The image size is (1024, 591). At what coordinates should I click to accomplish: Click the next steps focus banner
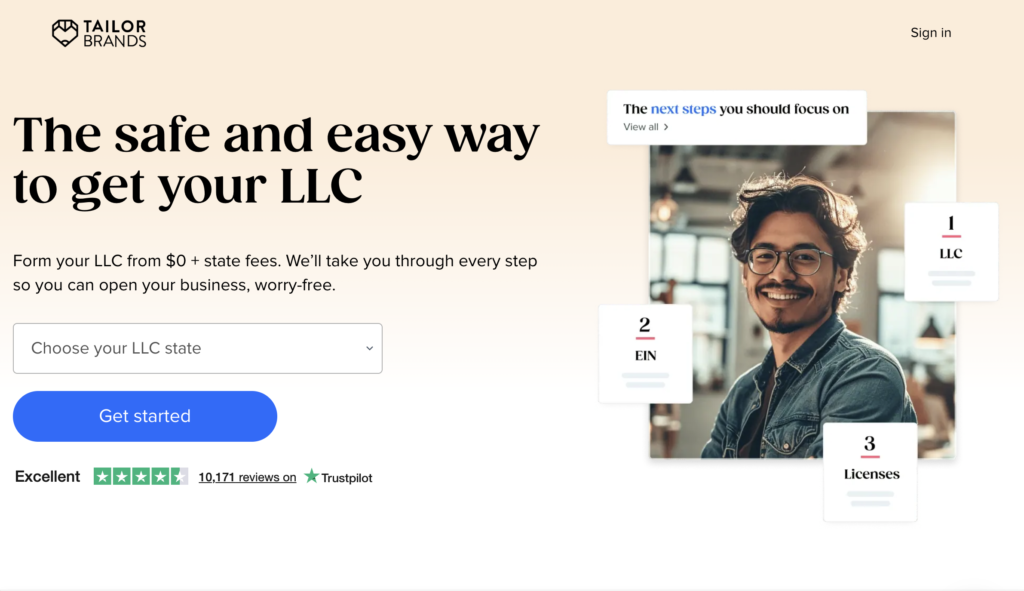(737, 118)
